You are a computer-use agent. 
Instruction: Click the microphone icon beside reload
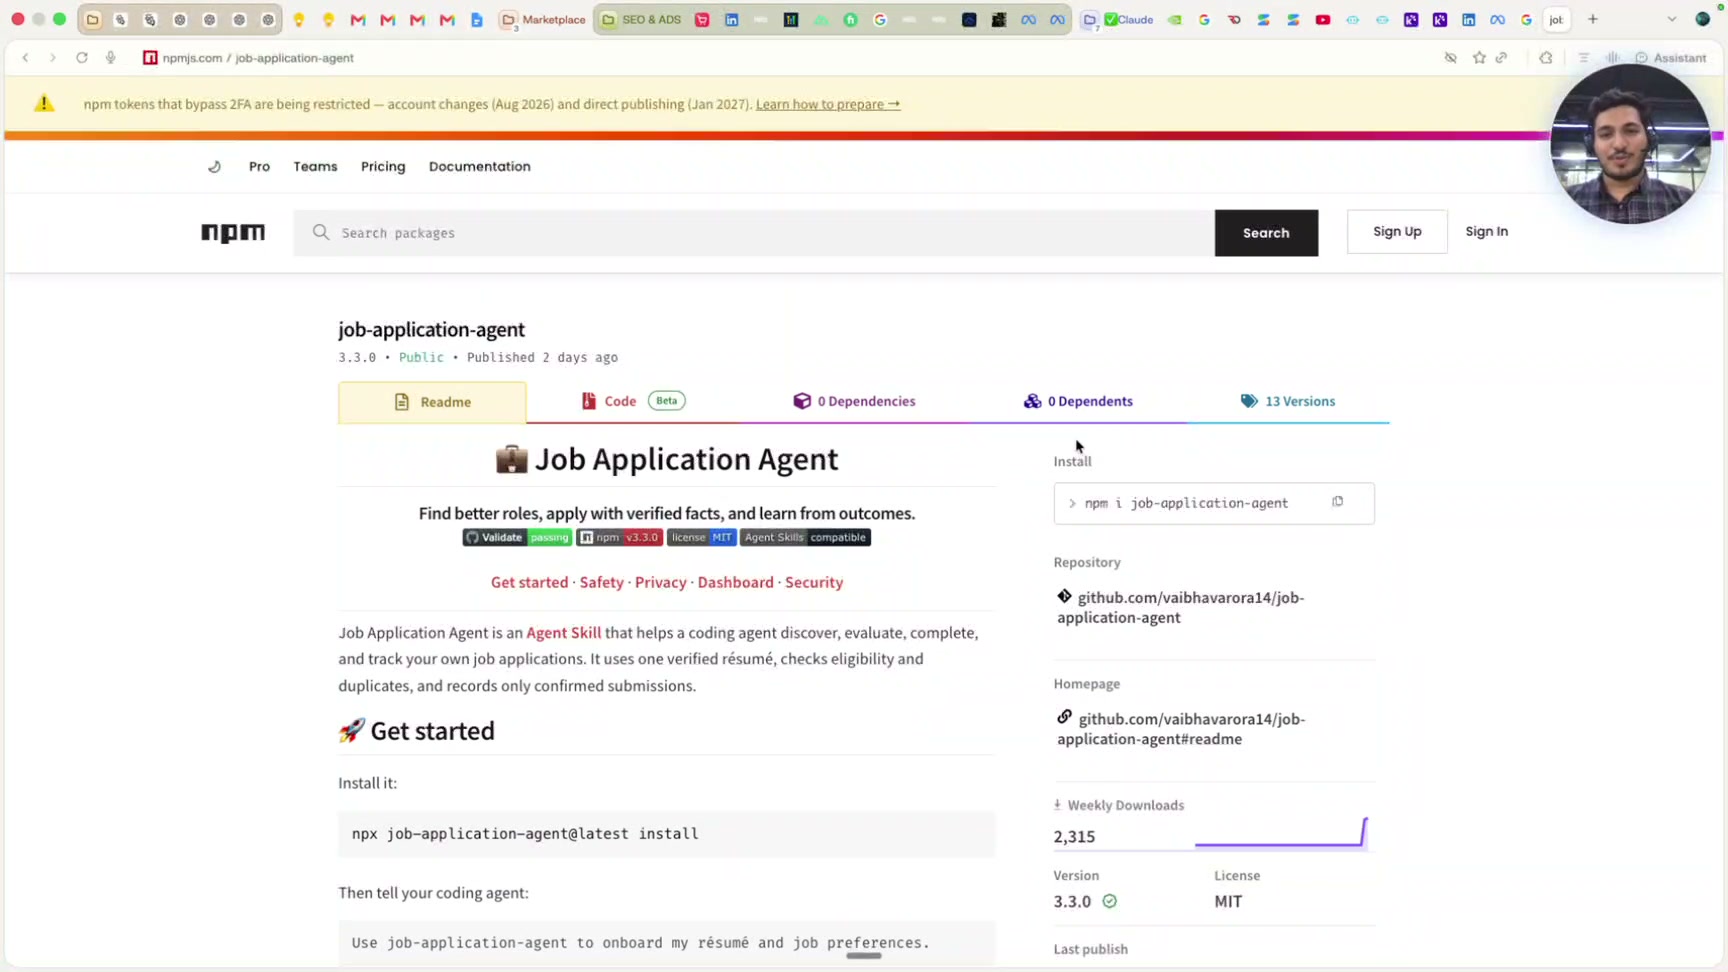click(111, 58)
